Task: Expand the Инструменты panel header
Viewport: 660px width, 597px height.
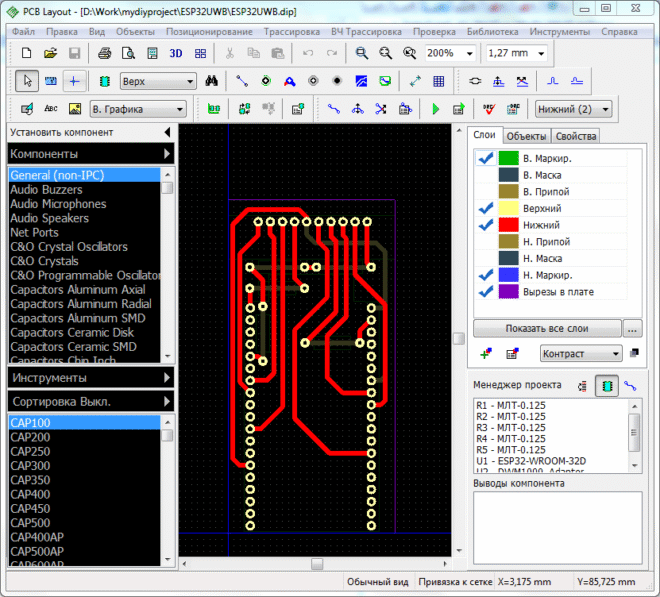Action: (x=91, y=378)
